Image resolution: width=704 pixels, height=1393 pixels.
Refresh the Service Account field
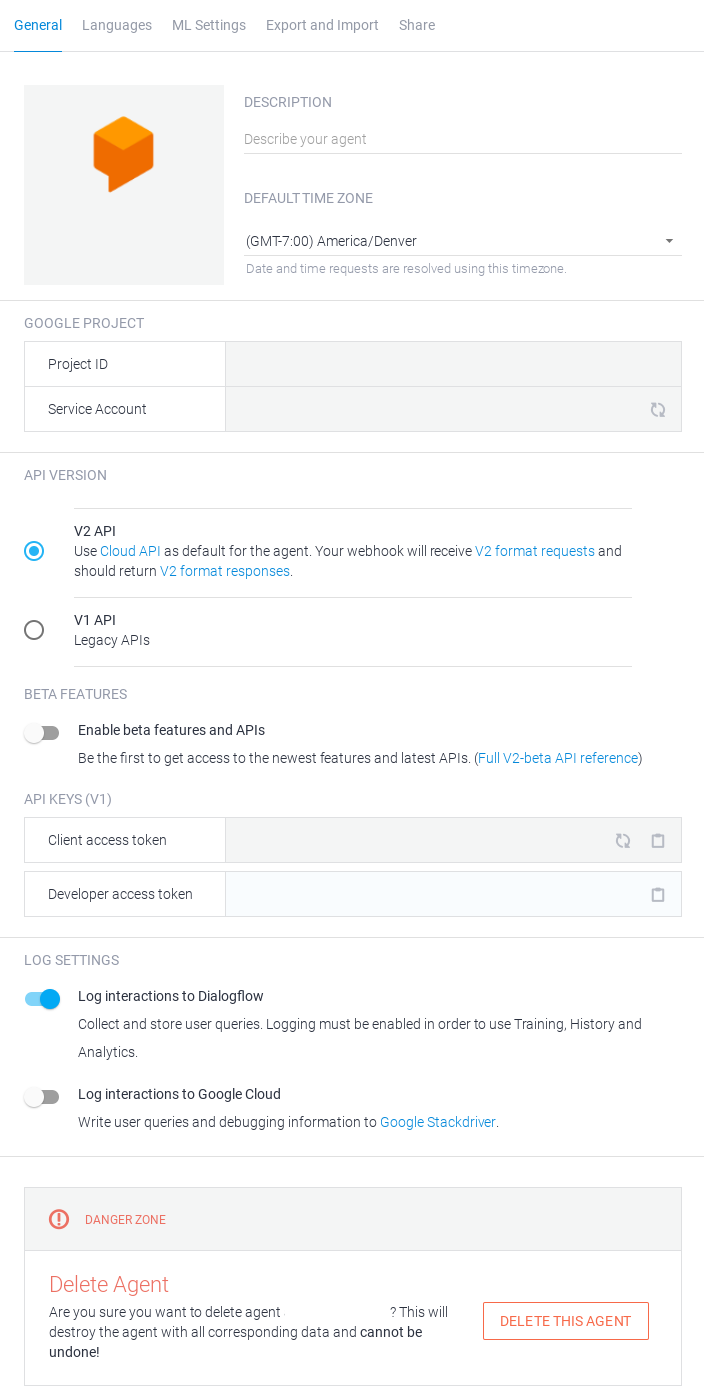[x=657, y=409]
